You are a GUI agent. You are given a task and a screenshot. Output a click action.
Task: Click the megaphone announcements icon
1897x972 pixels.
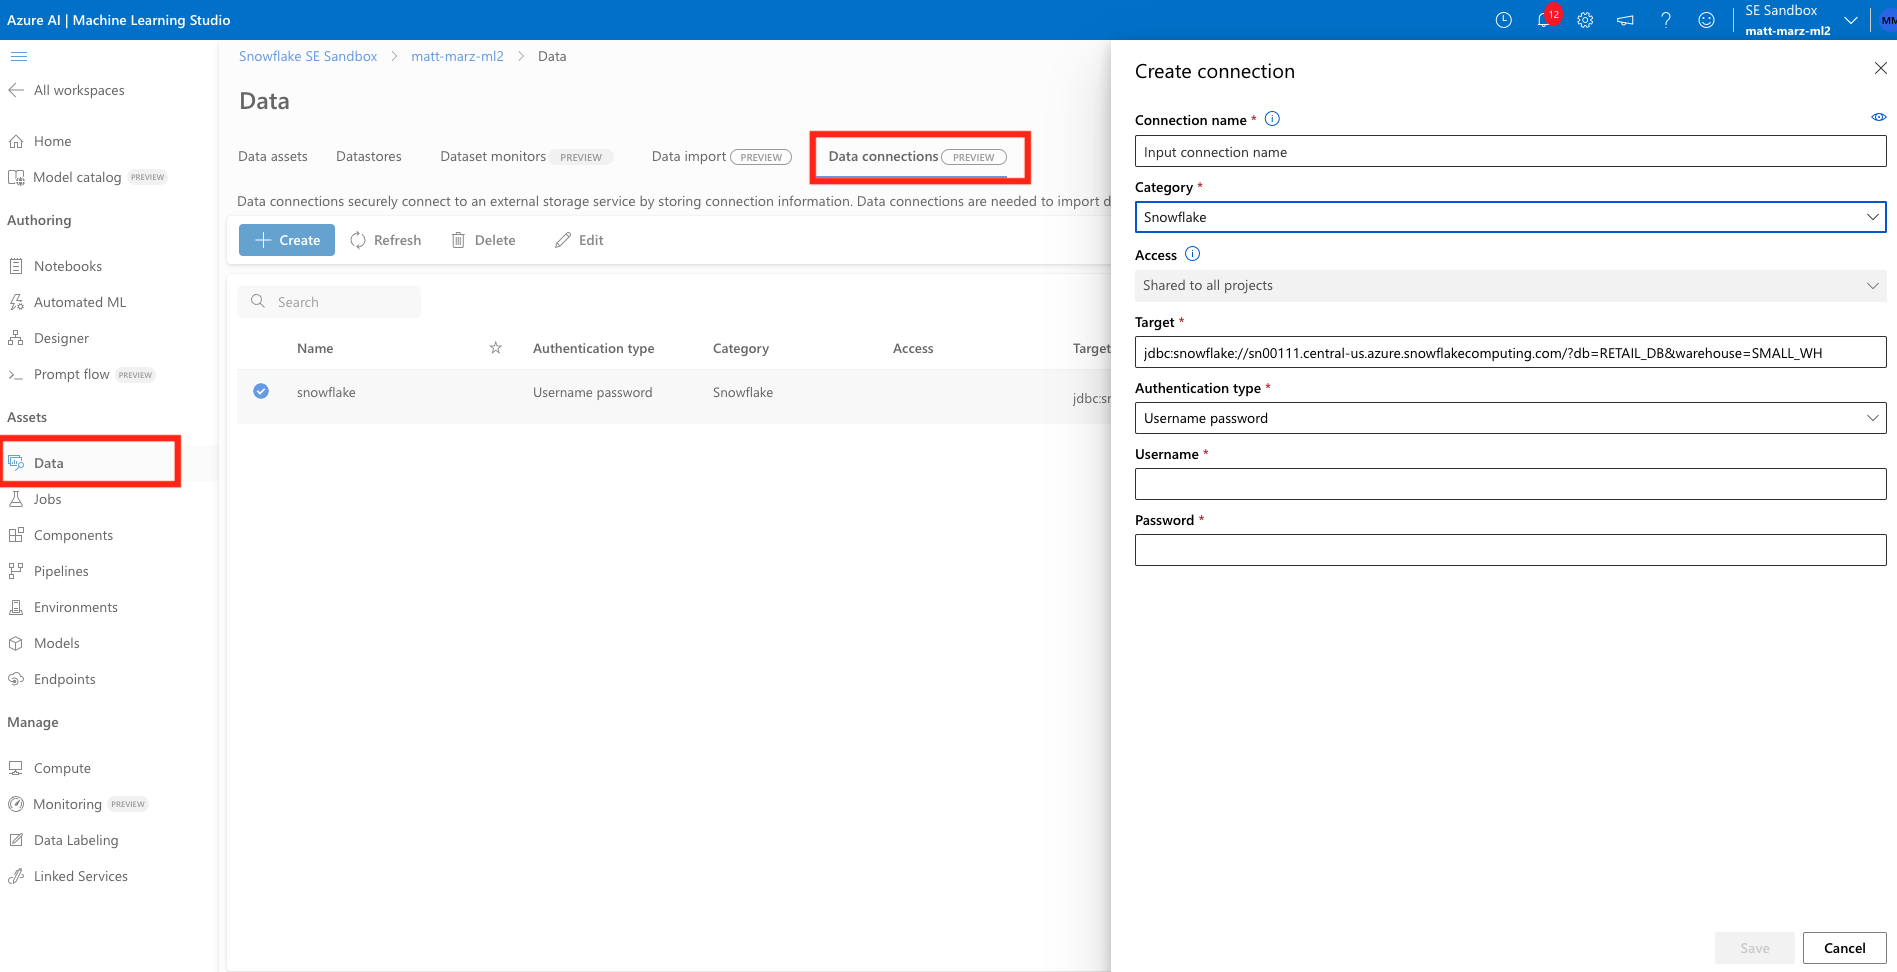[1625, 20]
